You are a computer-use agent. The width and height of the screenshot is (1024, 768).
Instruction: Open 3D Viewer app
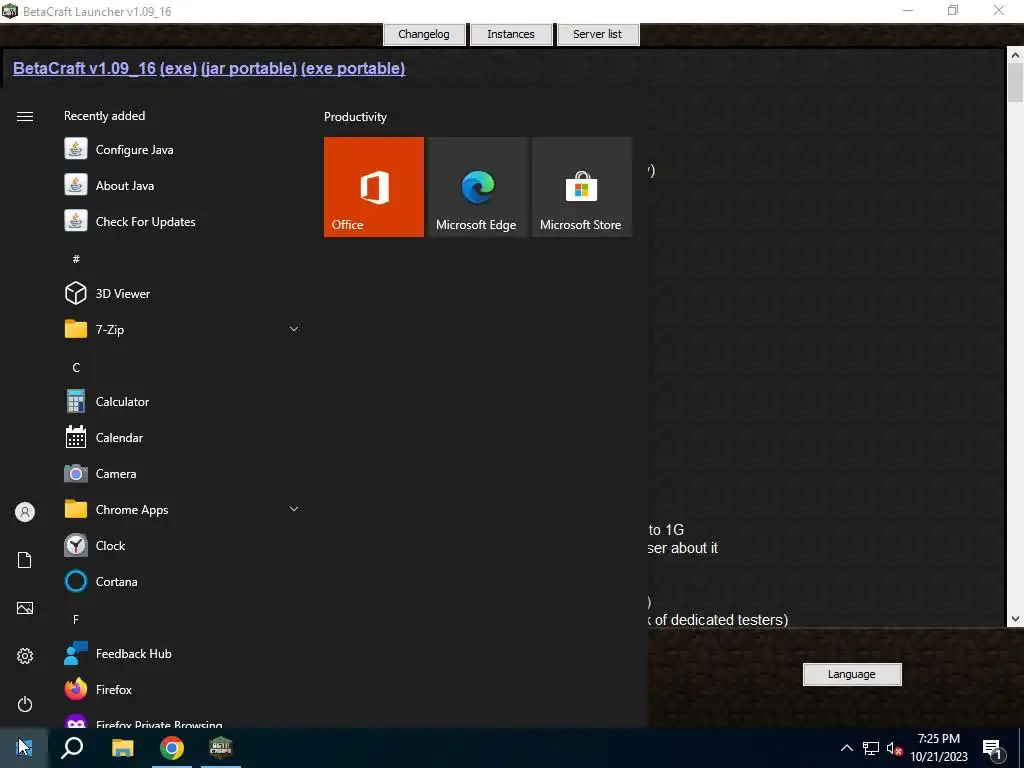point(182,293)
